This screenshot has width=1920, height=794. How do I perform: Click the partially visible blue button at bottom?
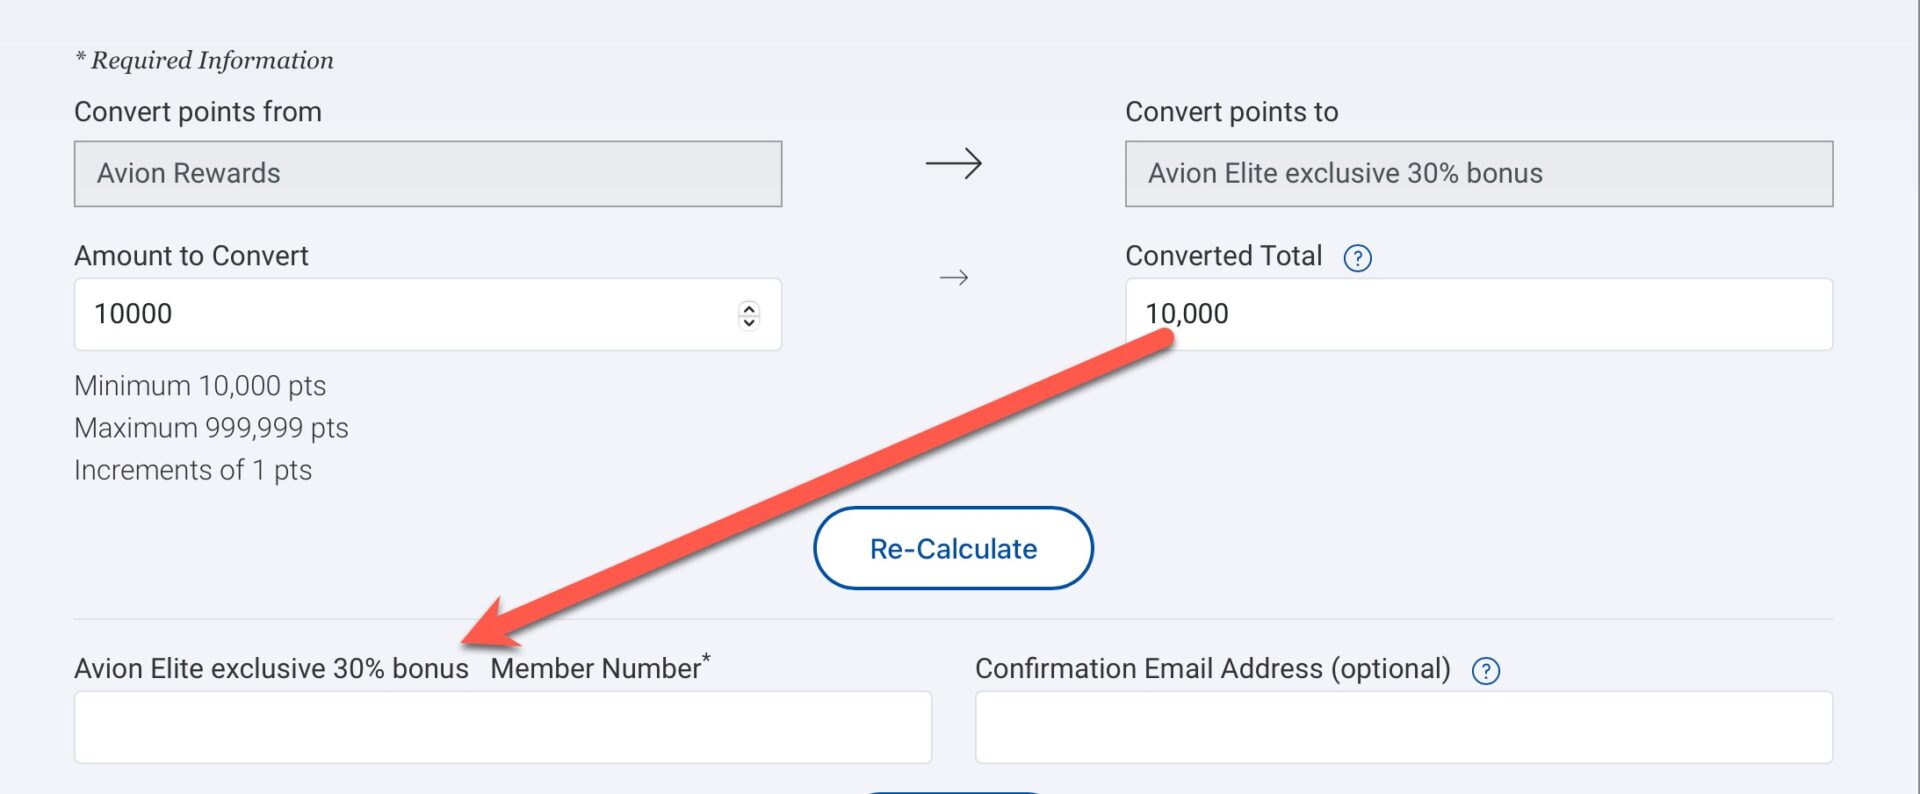[x=953, y=790]
